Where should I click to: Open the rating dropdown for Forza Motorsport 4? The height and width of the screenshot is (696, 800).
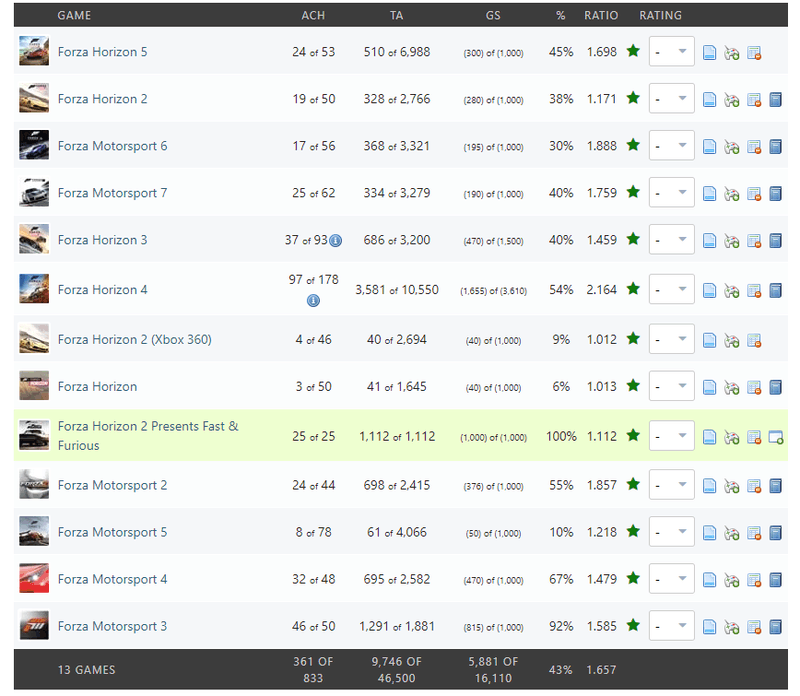coord(671,578)
